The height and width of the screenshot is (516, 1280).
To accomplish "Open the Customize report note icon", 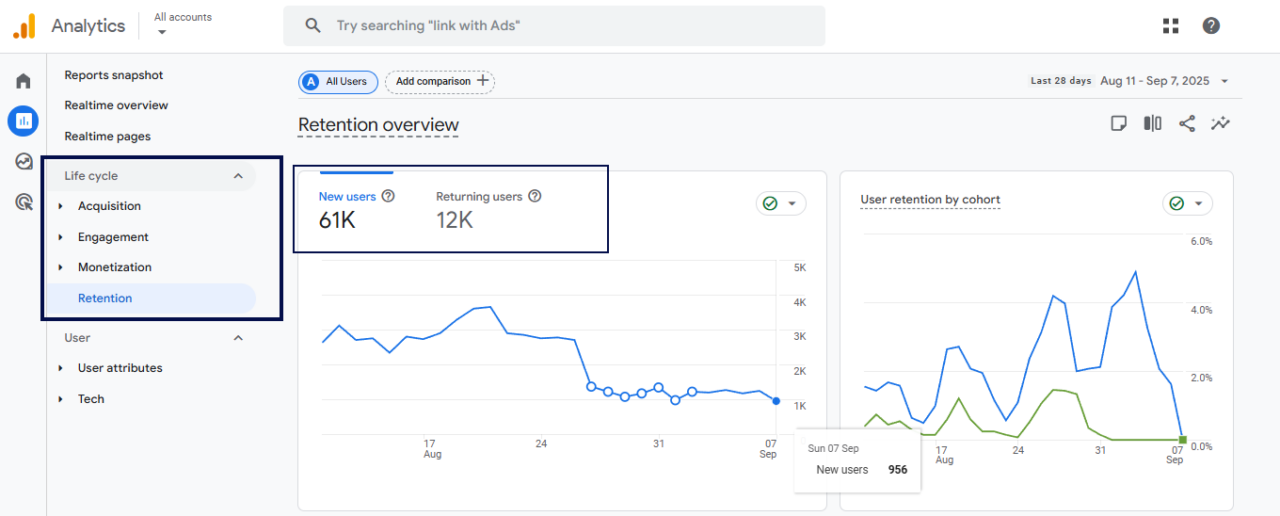I will tap(1120, 123).
